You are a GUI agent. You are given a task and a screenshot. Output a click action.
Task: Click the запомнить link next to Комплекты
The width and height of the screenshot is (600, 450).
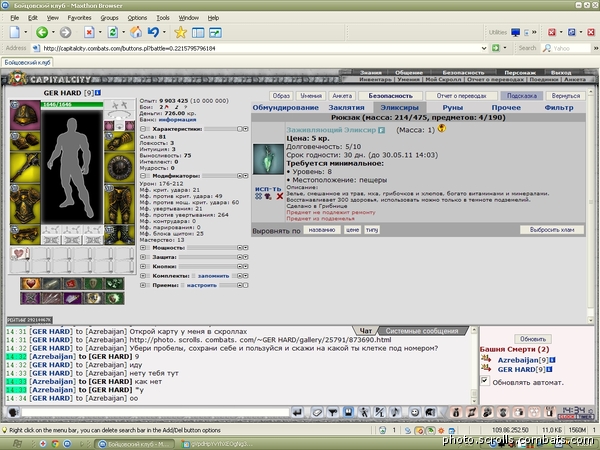coord(214,276)
